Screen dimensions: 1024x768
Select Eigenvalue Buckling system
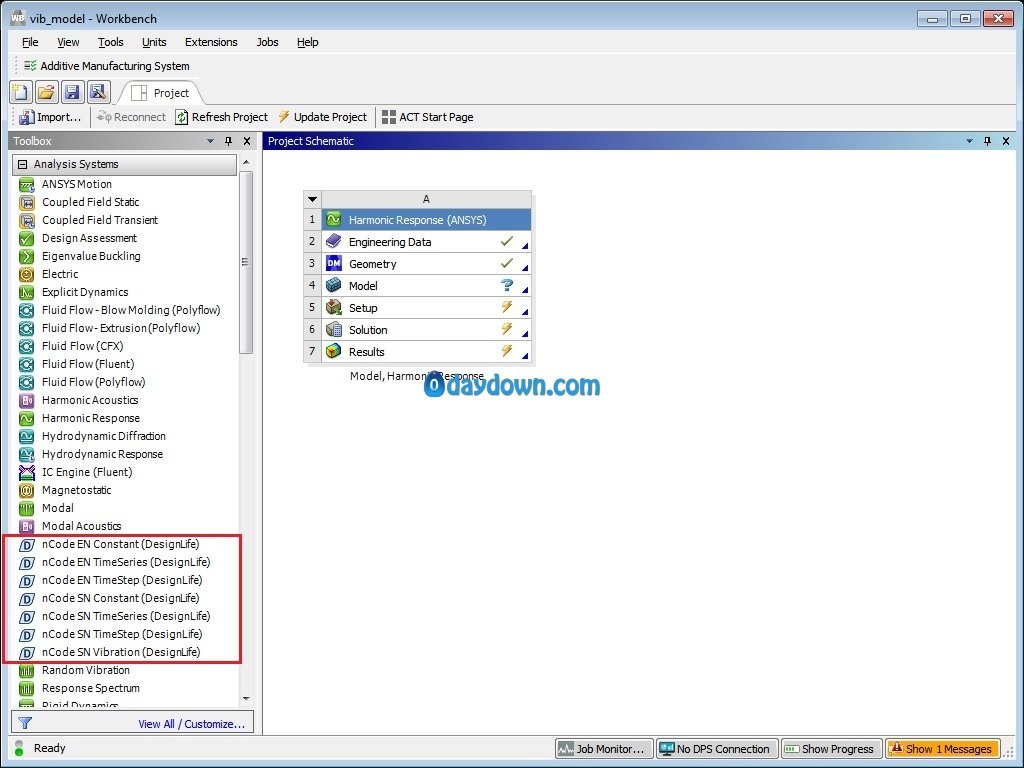[x=91, y=256]
